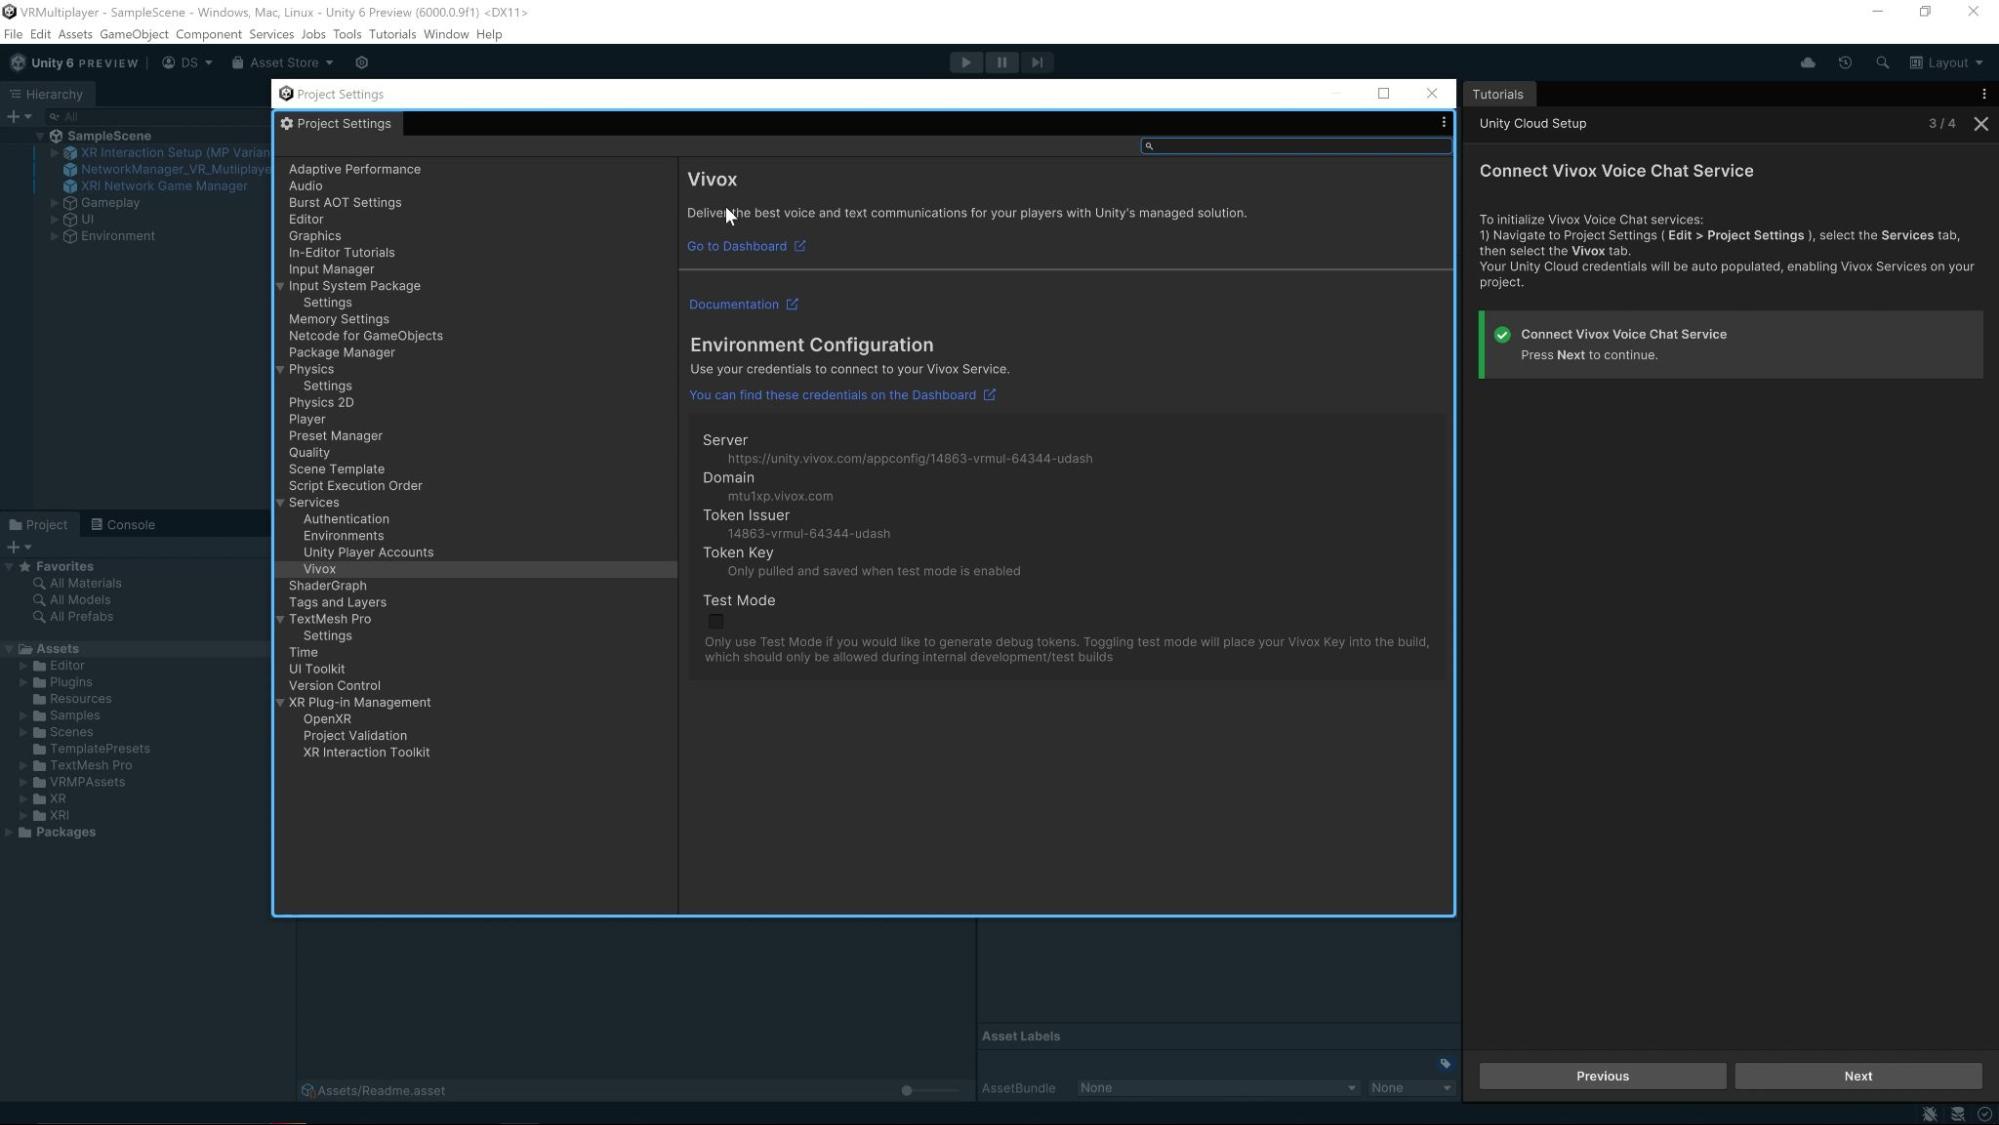The height and width of the screenshot is (1125, 1999).
Task: Expand the Gameplay object in Hierarchy
Action: 54,202
